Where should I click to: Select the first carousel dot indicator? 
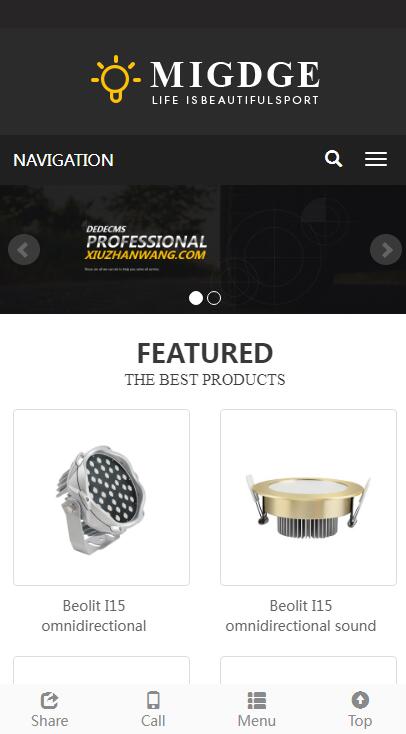(x=196, y=298)
